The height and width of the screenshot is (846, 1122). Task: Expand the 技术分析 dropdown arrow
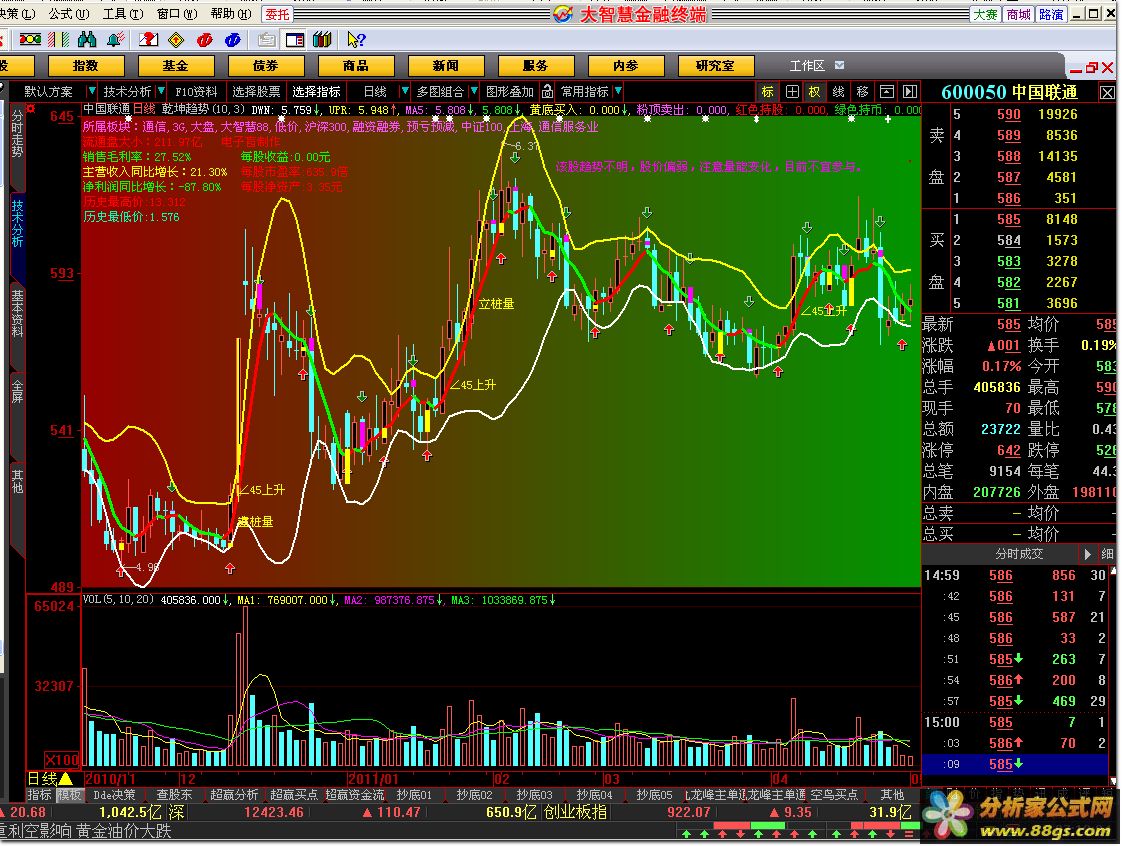[x=161, y=91]
